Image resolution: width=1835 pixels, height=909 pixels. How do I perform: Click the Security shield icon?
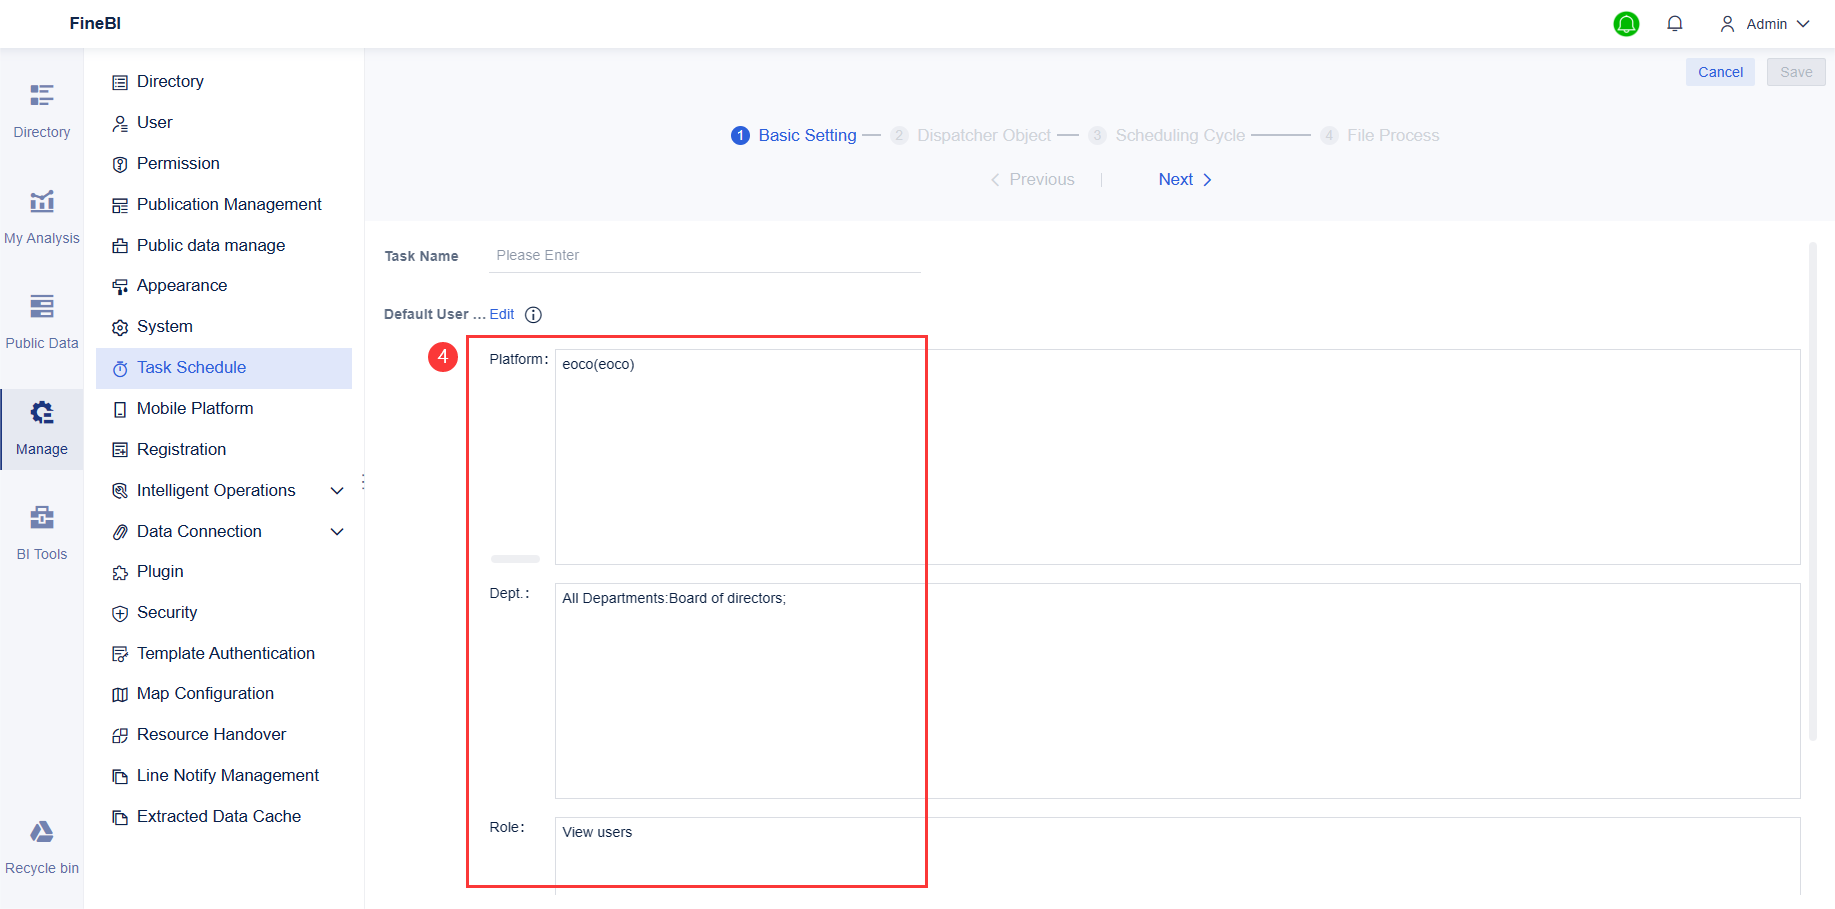[120, 612]
